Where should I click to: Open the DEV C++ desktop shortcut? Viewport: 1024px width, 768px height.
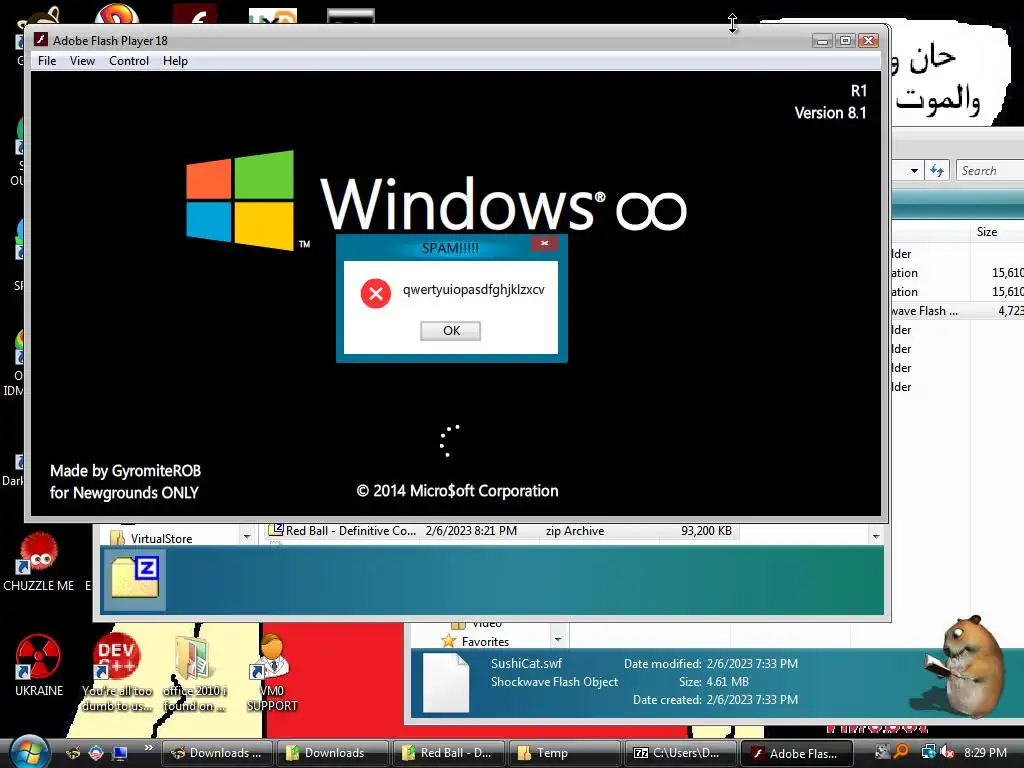(x=116, y=671)
